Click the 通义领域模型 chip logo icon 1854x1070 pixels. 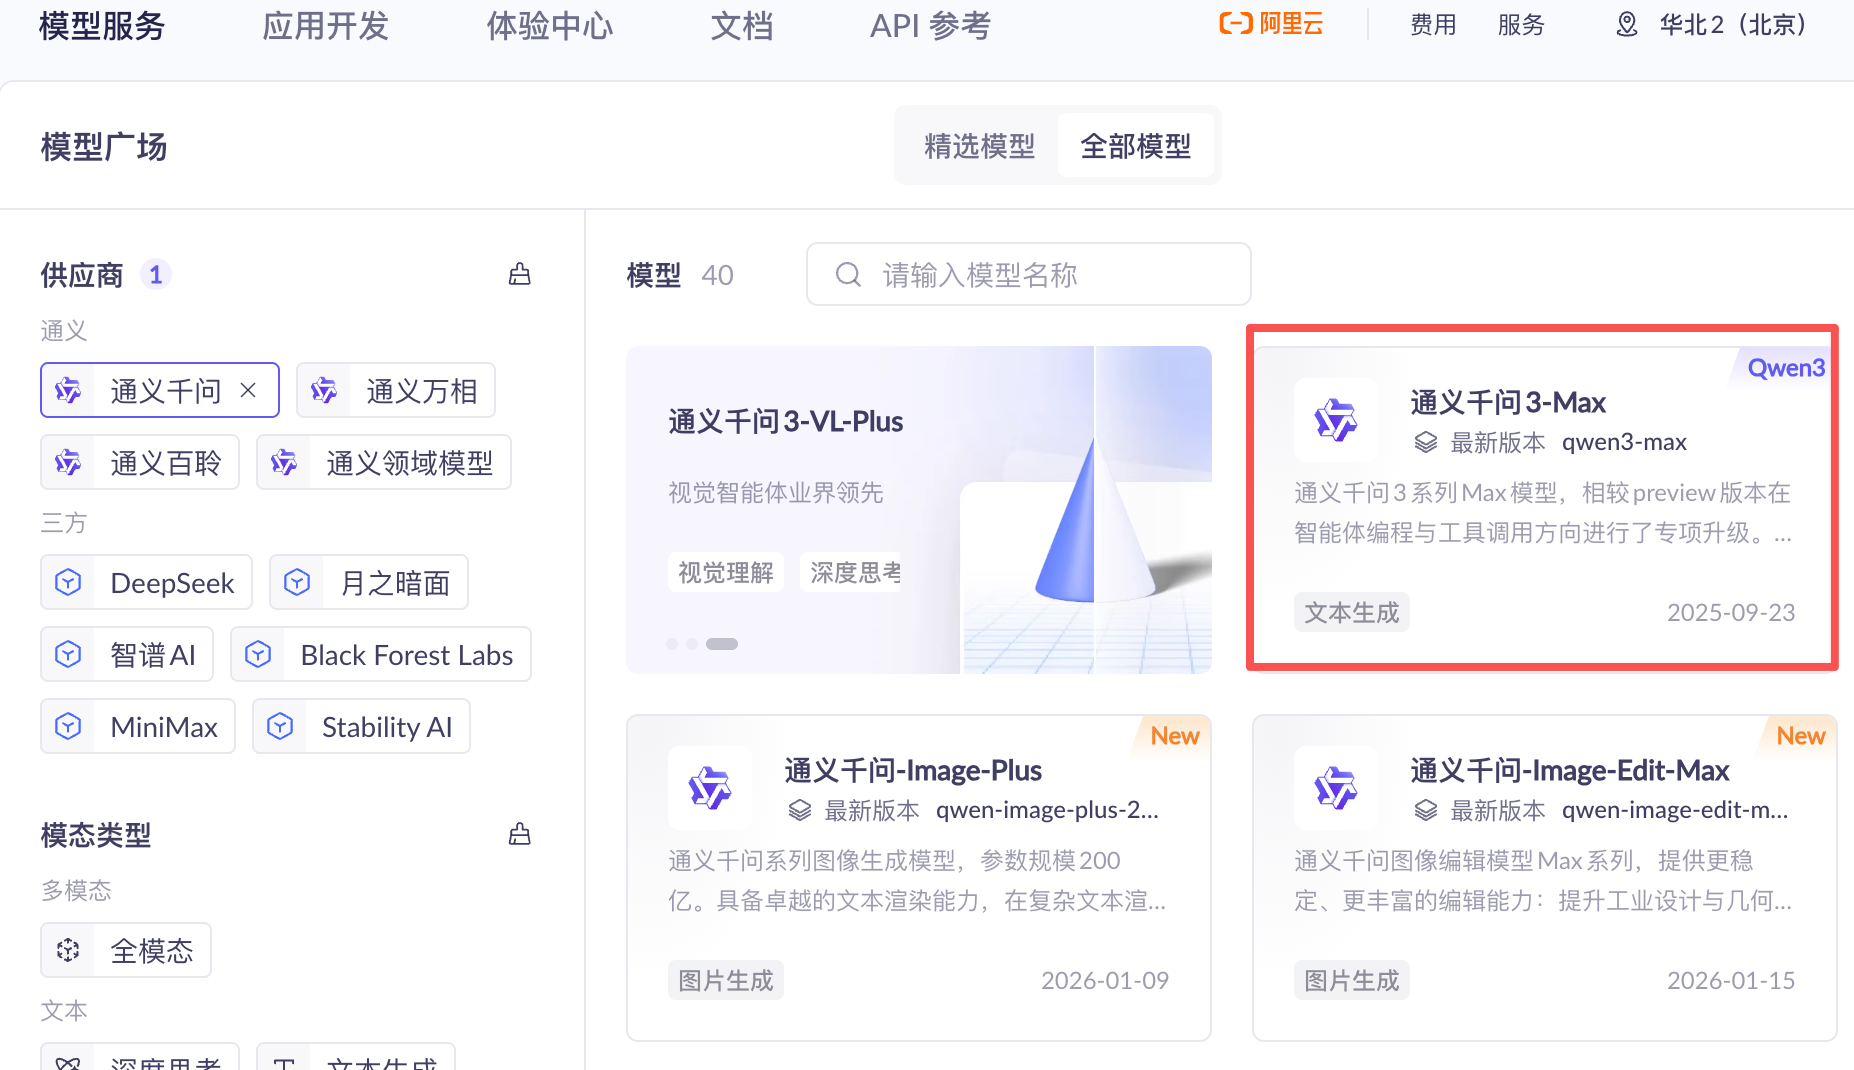pyautogui.click(x=284, y=462)
